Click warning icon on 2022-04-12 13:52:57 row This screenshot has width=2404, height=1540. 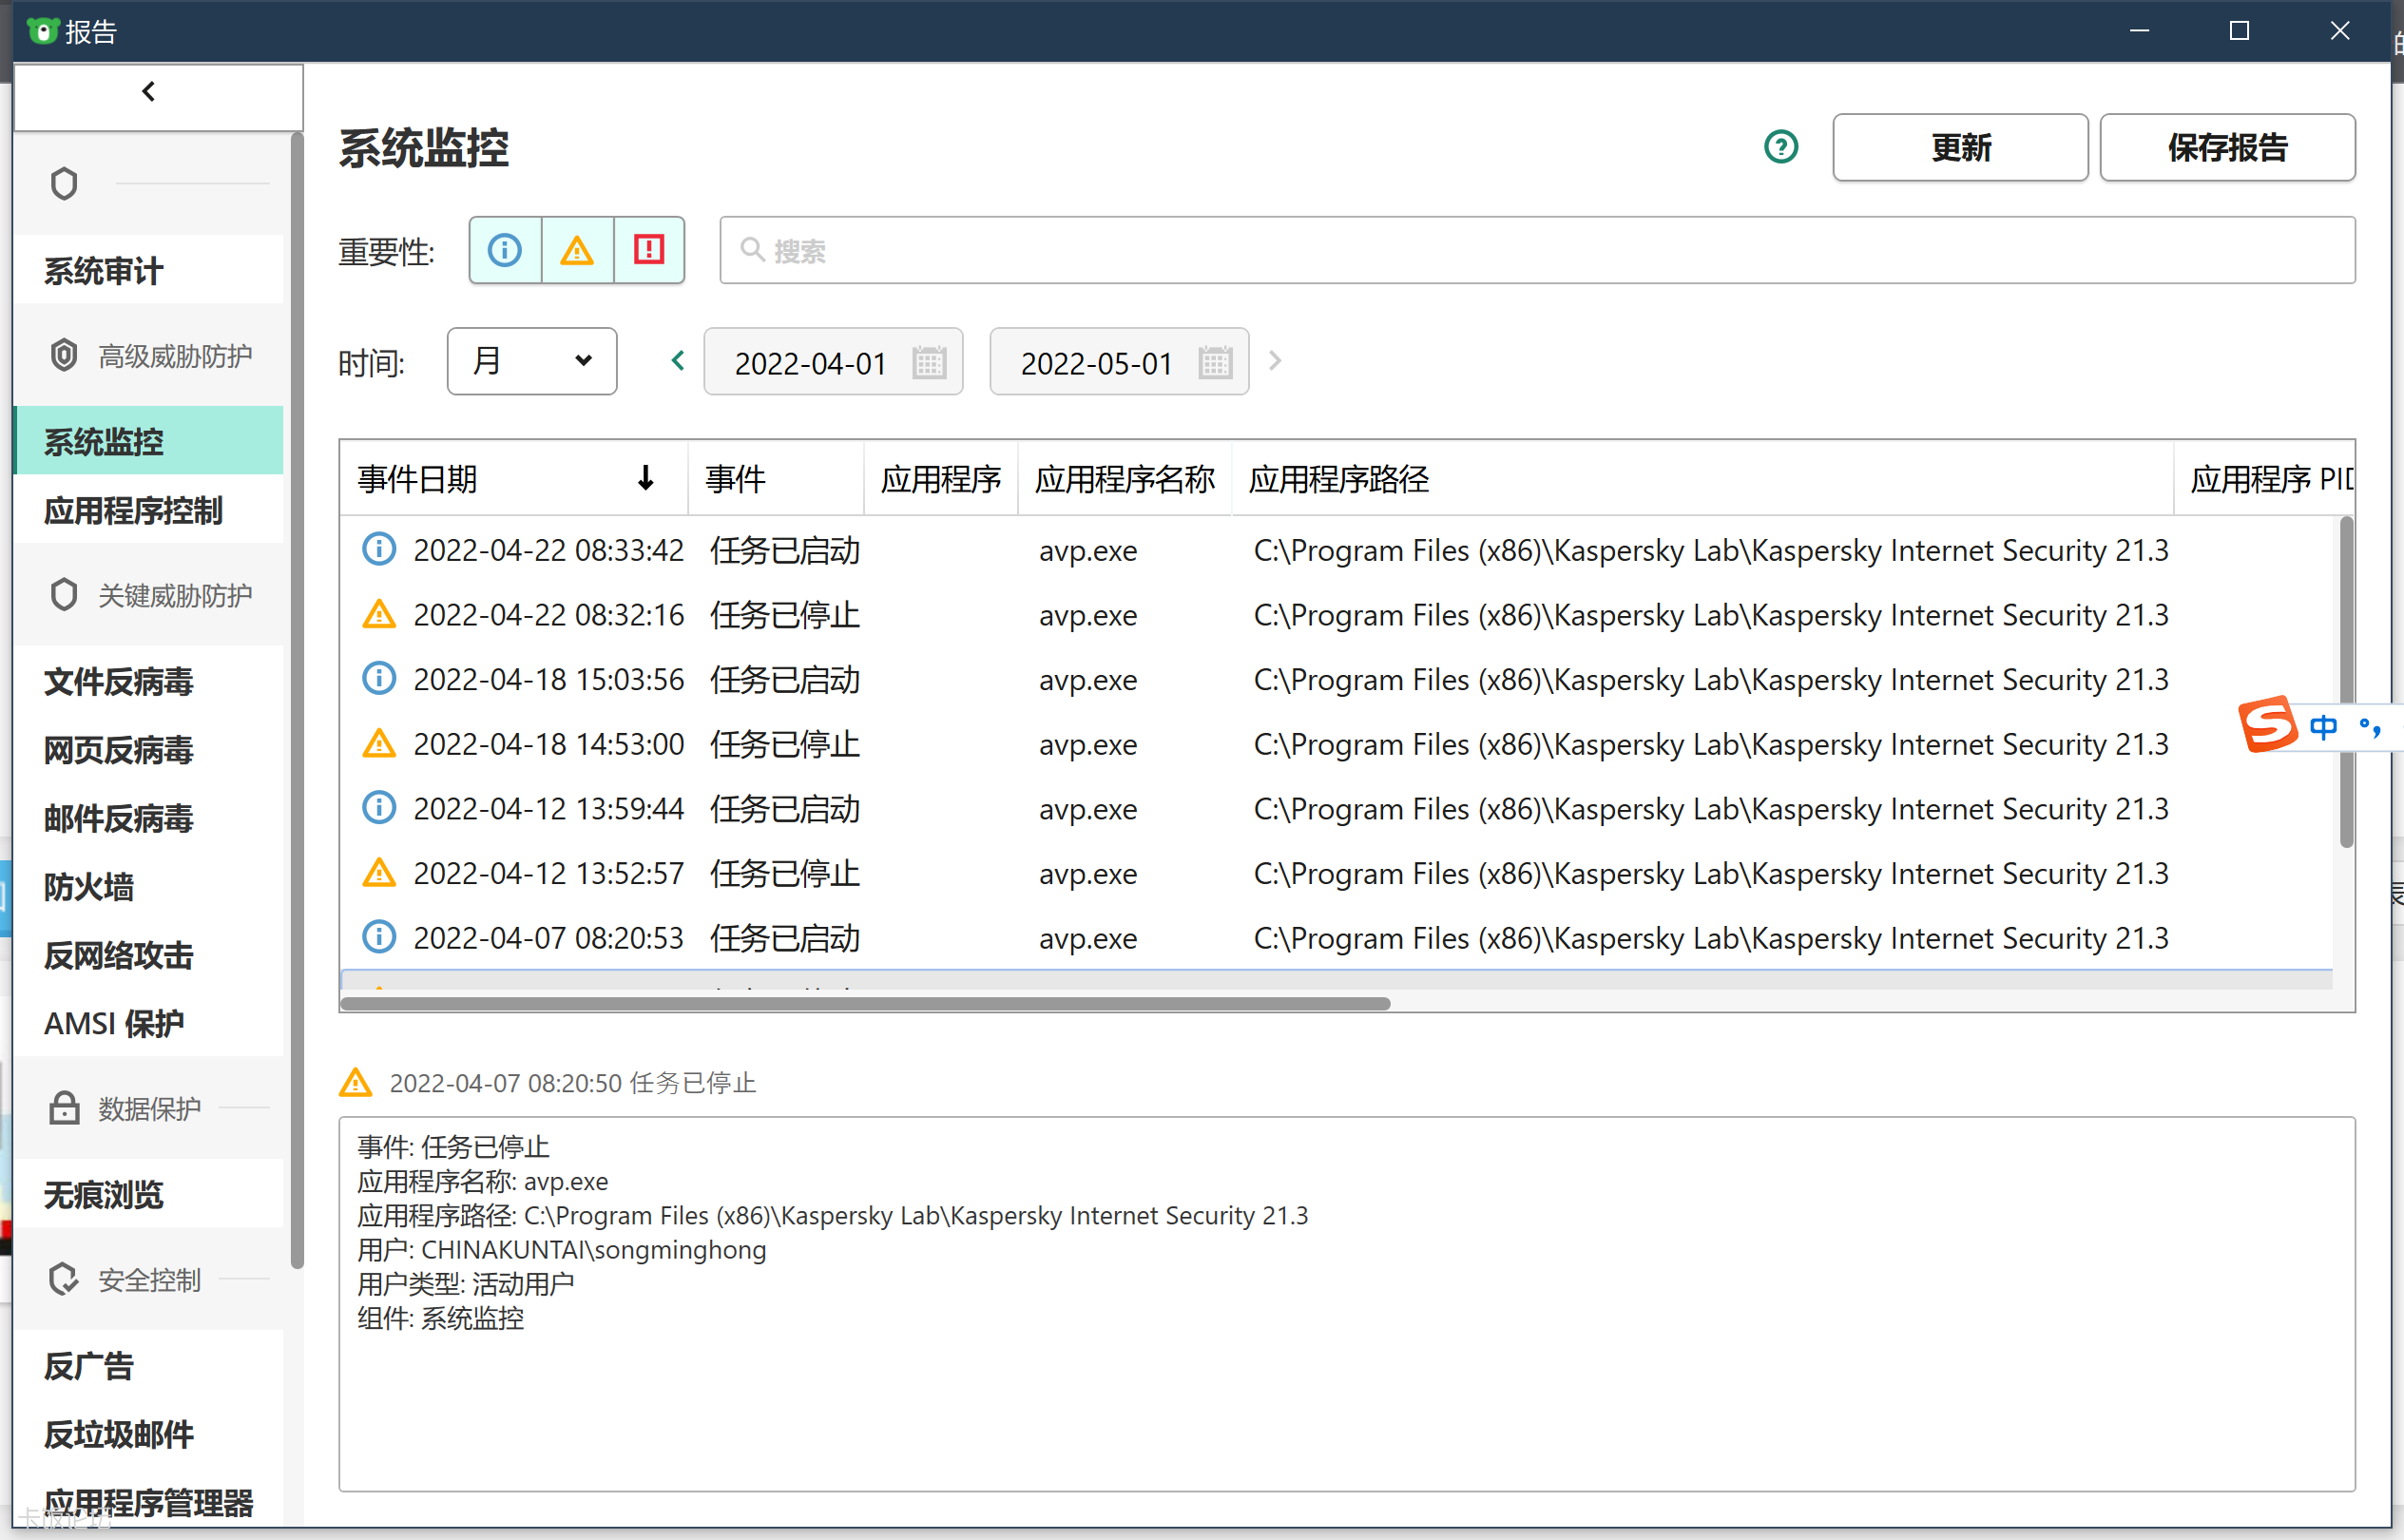(x=379, y=872)
